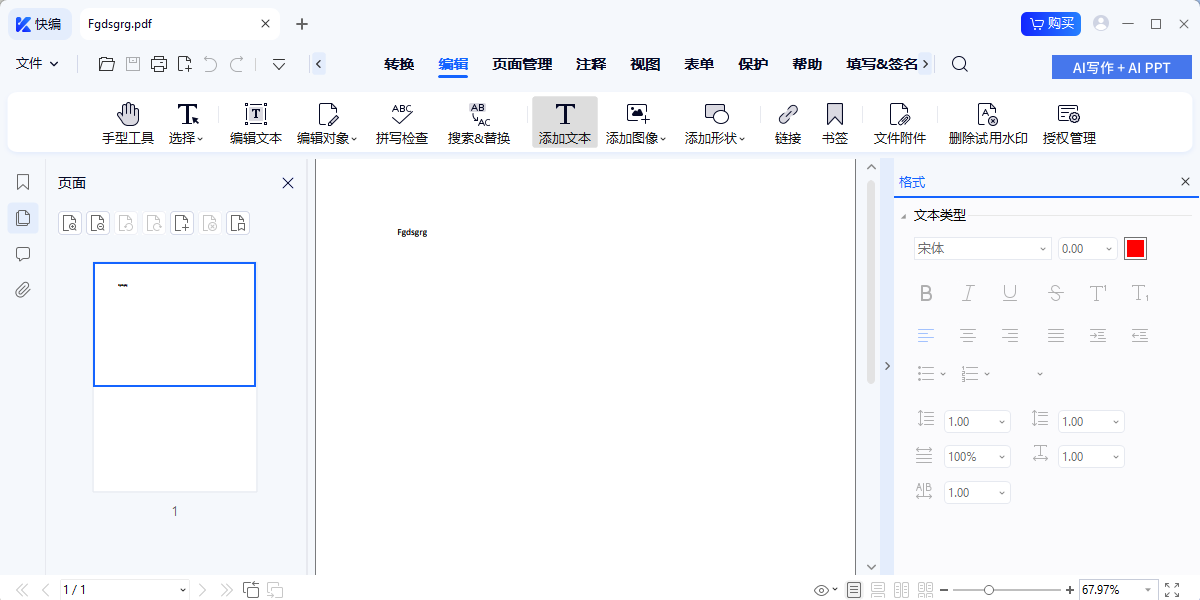Toggle underline text formatting
This screenshot has width=1200, height=600.
1010,293
